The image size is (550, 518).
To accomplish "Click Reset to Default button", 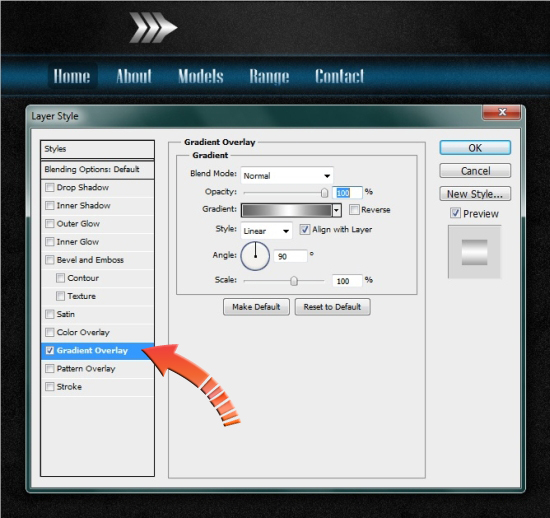I will click(x=332, y=307).
